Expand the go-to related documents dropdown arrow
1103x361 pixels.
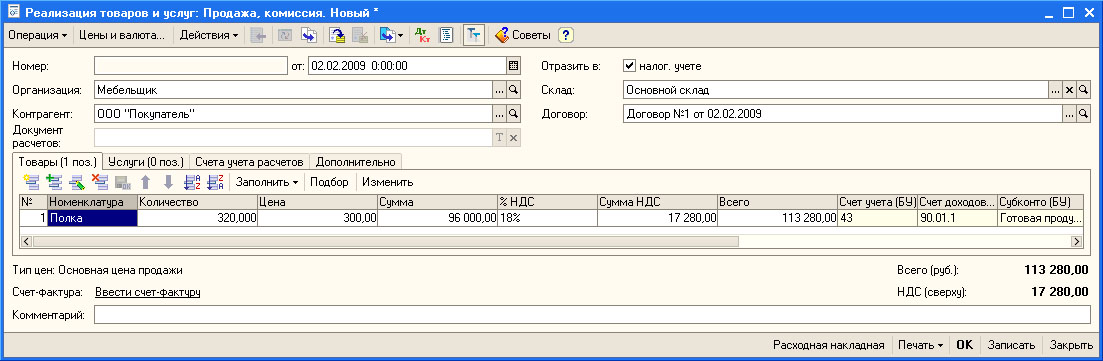tap(401, 34)
